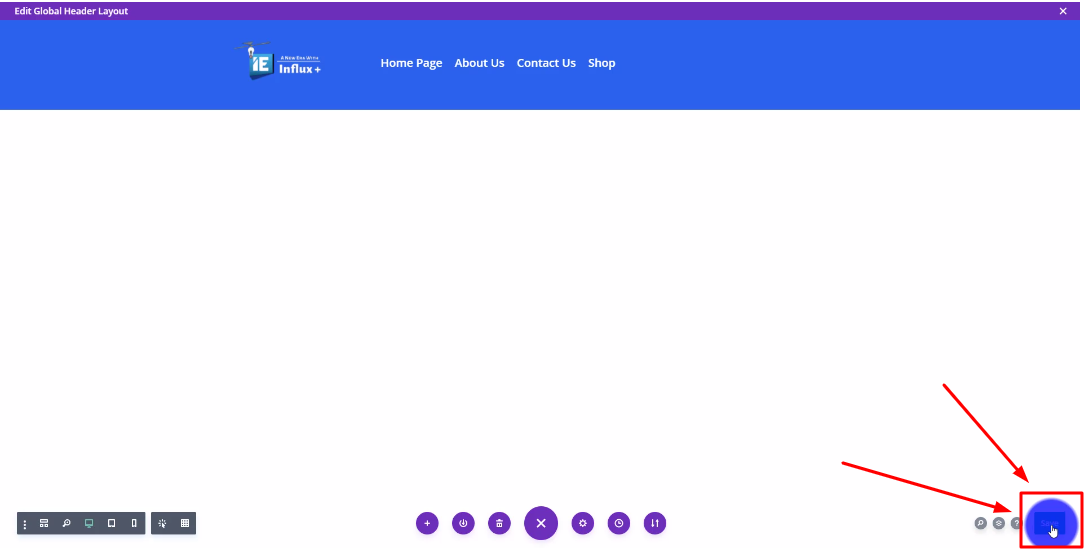Screen dimensions: 1091x551
Task: Open the Layers view icon
Action: [998, 523]
